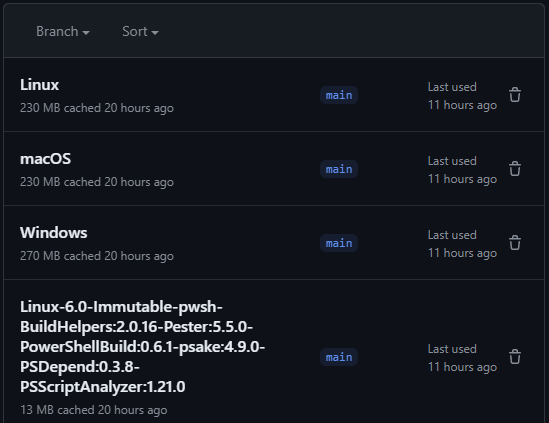549x423 pixels.
Task: Select the Linux-6.0-Immutable-pwsh-BuildHelpers cache key
Action: point(142,347)
